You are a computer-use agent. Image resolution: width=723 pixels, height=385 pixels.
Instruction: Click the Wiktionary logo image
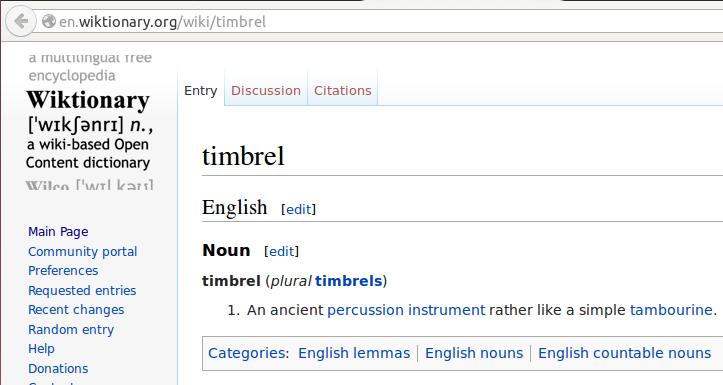click(x=89, y=121)
